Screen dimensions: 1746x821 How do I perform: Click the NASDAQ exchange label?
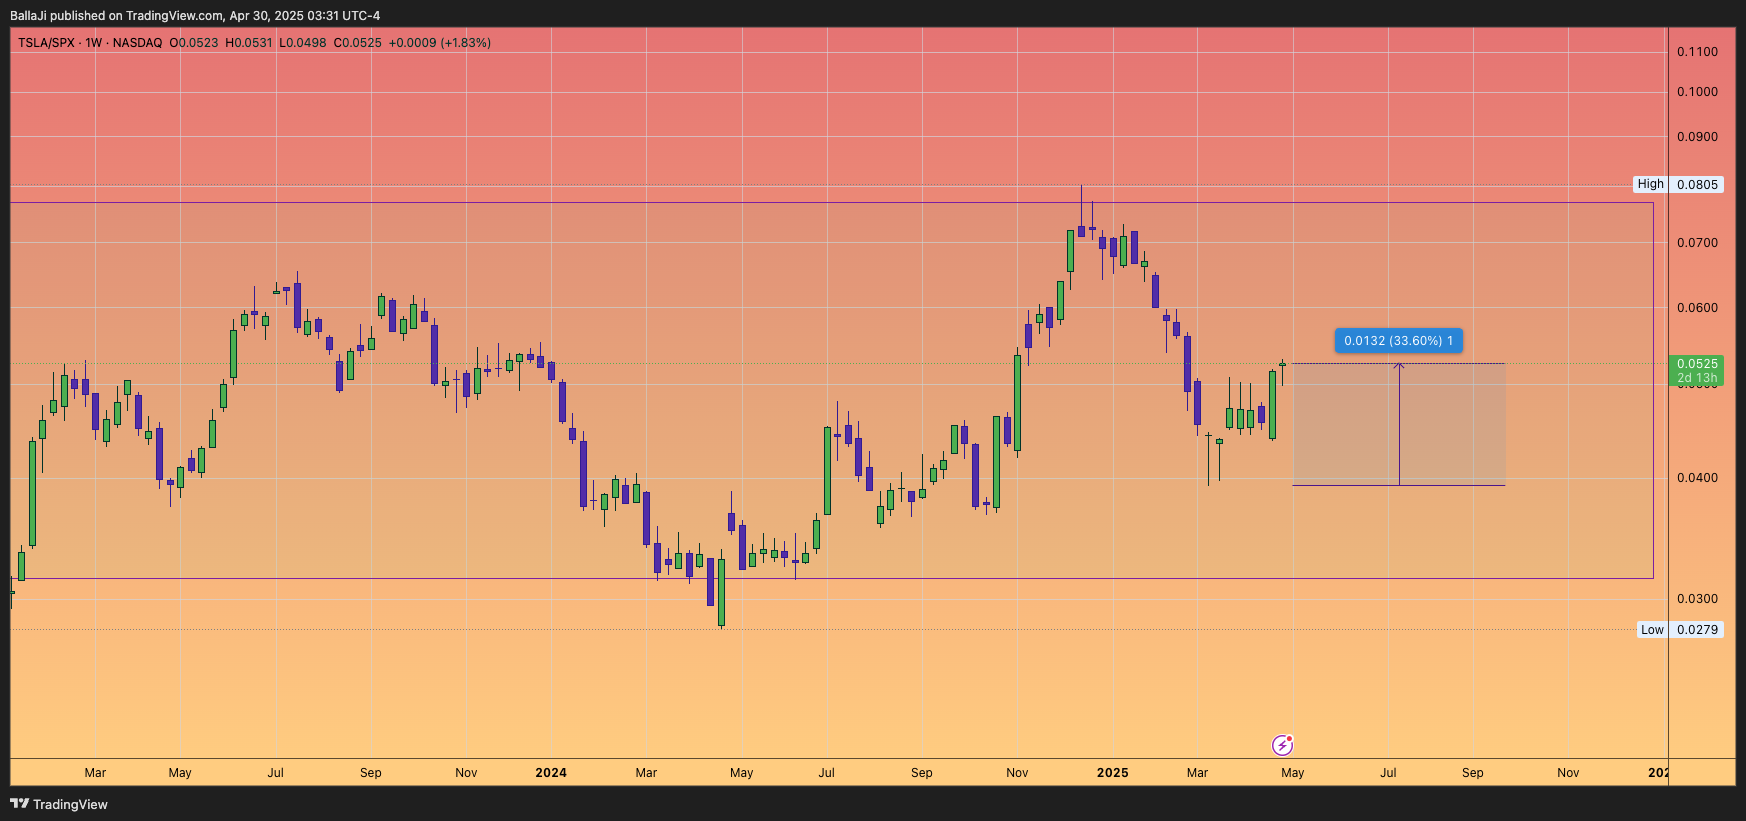(137, 43)
